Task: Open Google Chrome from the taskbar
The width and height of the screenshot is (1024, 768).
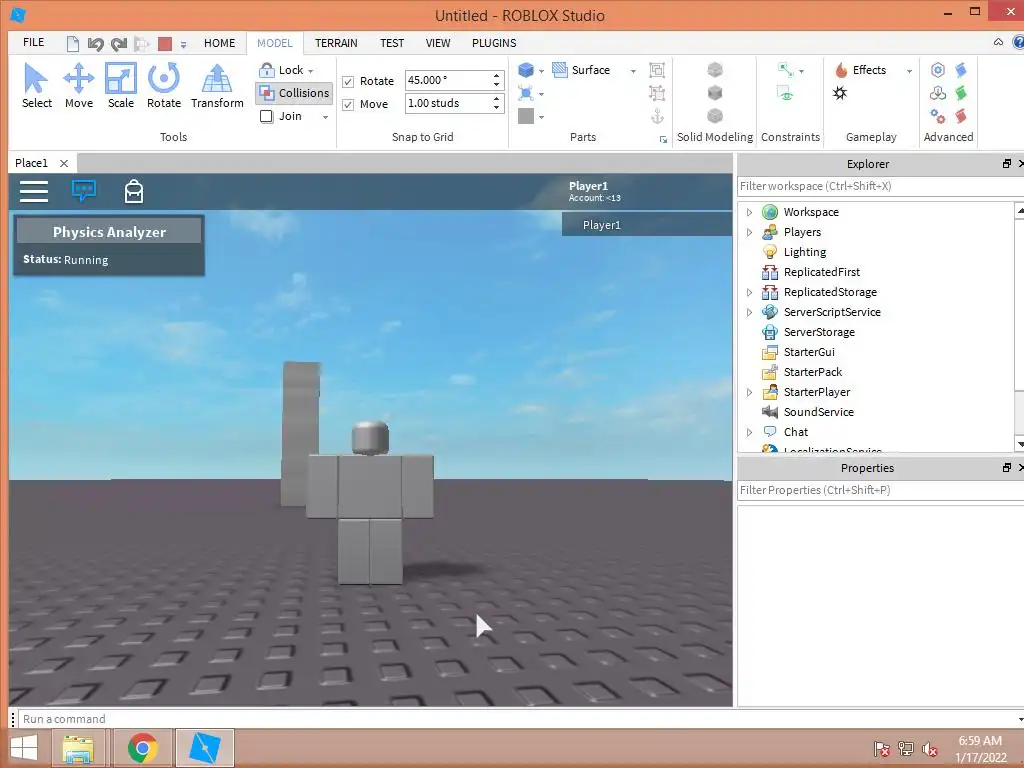Action: click(x=142, y=748)
